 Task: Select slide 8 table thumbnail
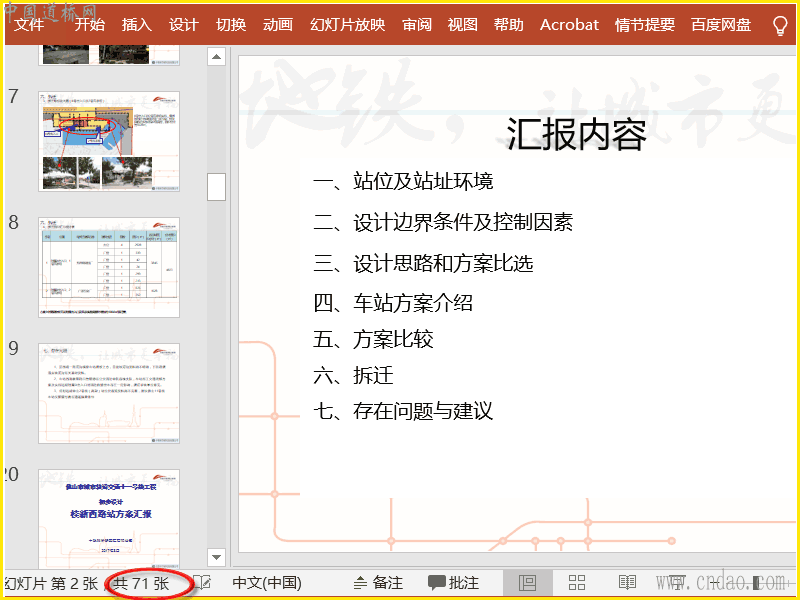tap(109, 267)
